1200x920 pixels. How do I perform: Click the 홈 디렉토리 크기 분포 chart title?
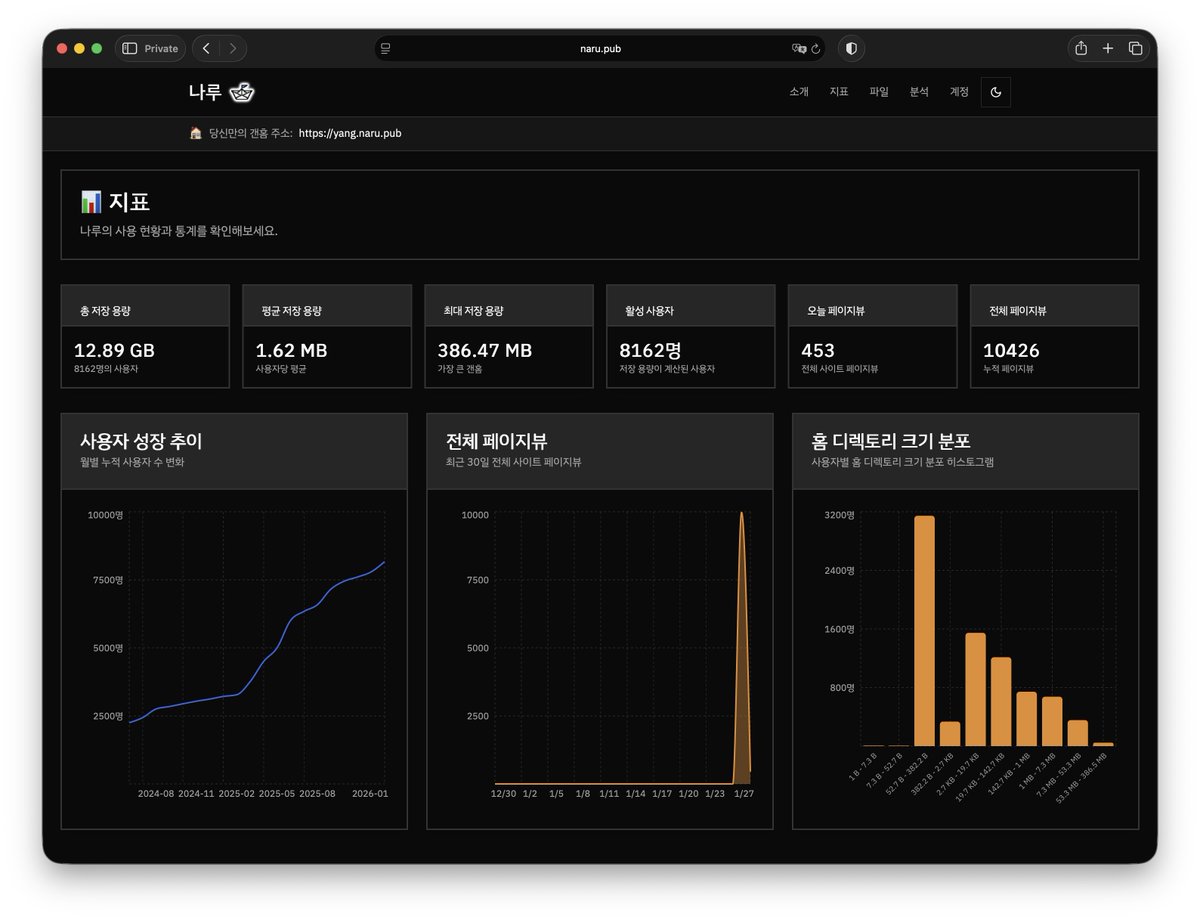(x=891, y=441)
